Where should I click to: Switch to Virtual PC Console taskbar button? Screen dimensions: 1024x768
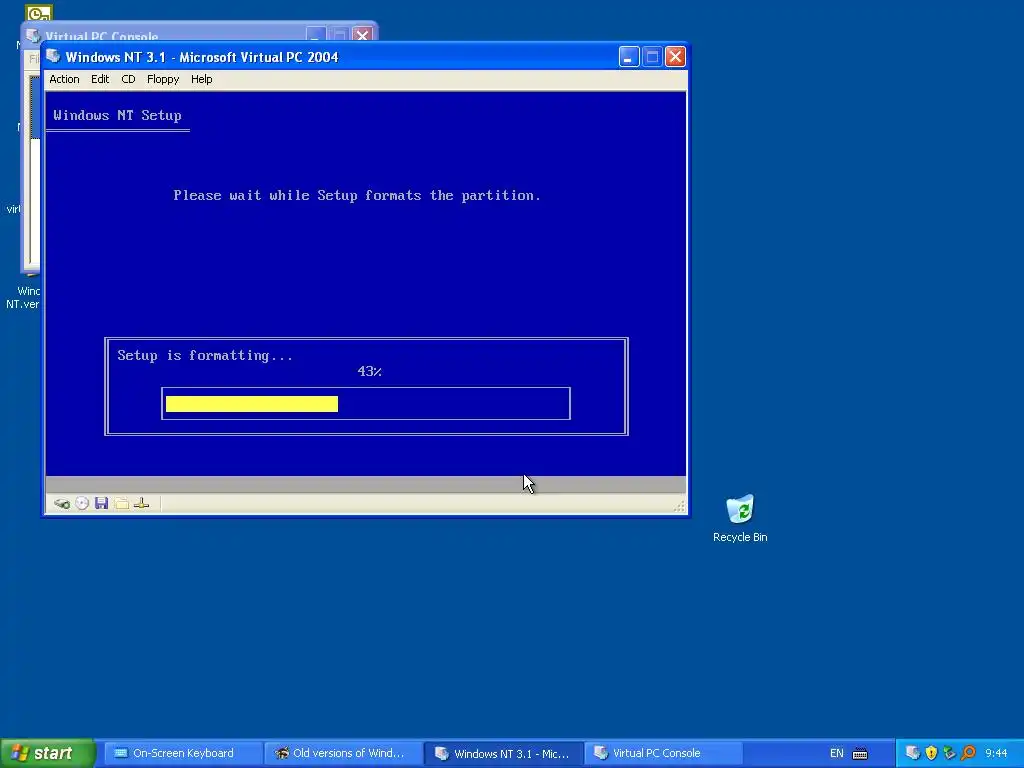pos(664,753)
